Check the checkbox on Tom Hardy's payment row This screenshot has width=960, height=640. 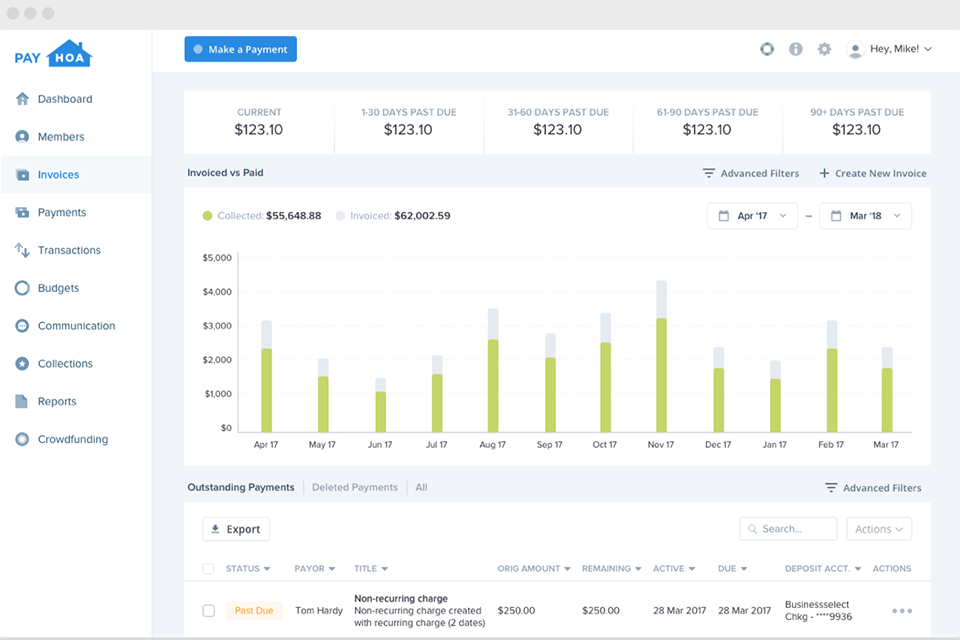[x=208, y=611]
